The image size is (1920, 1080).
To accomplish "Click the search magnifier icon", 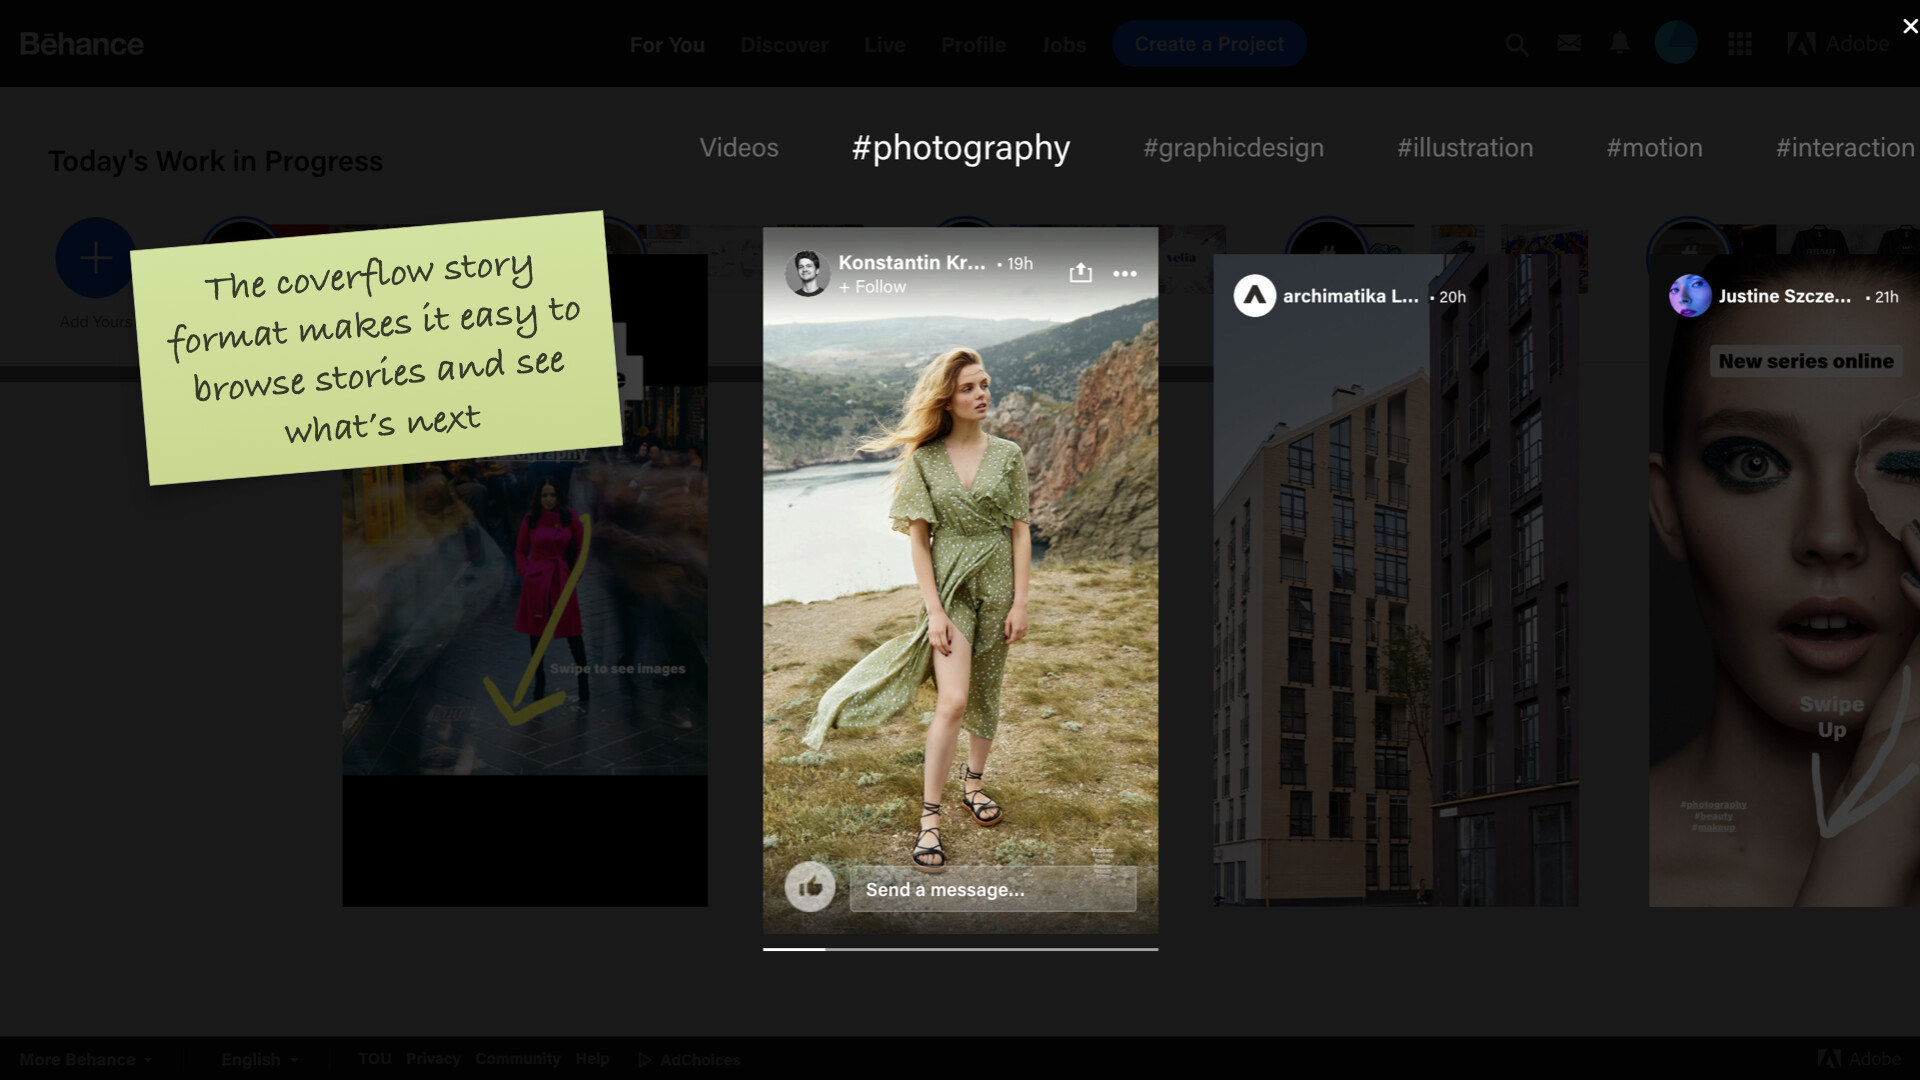I will [1516, 44].
